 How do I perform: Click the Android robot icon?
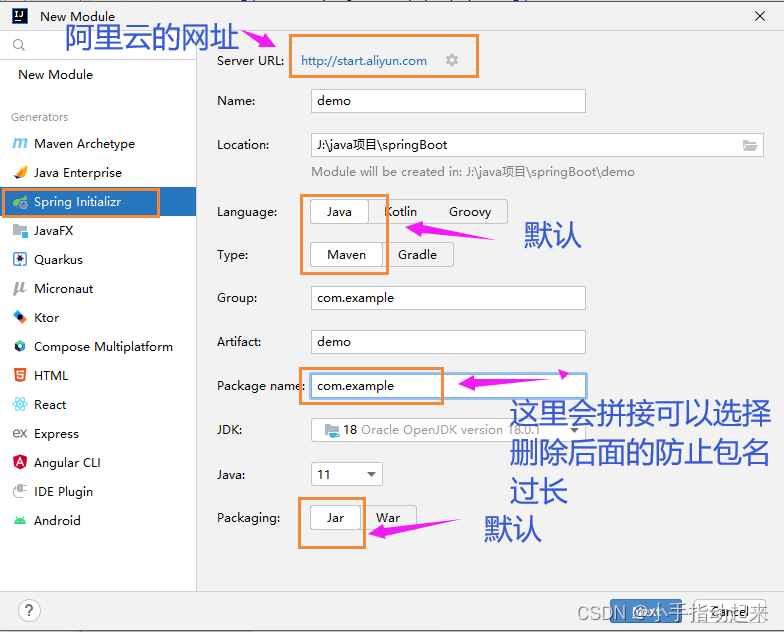pos(20,520)
